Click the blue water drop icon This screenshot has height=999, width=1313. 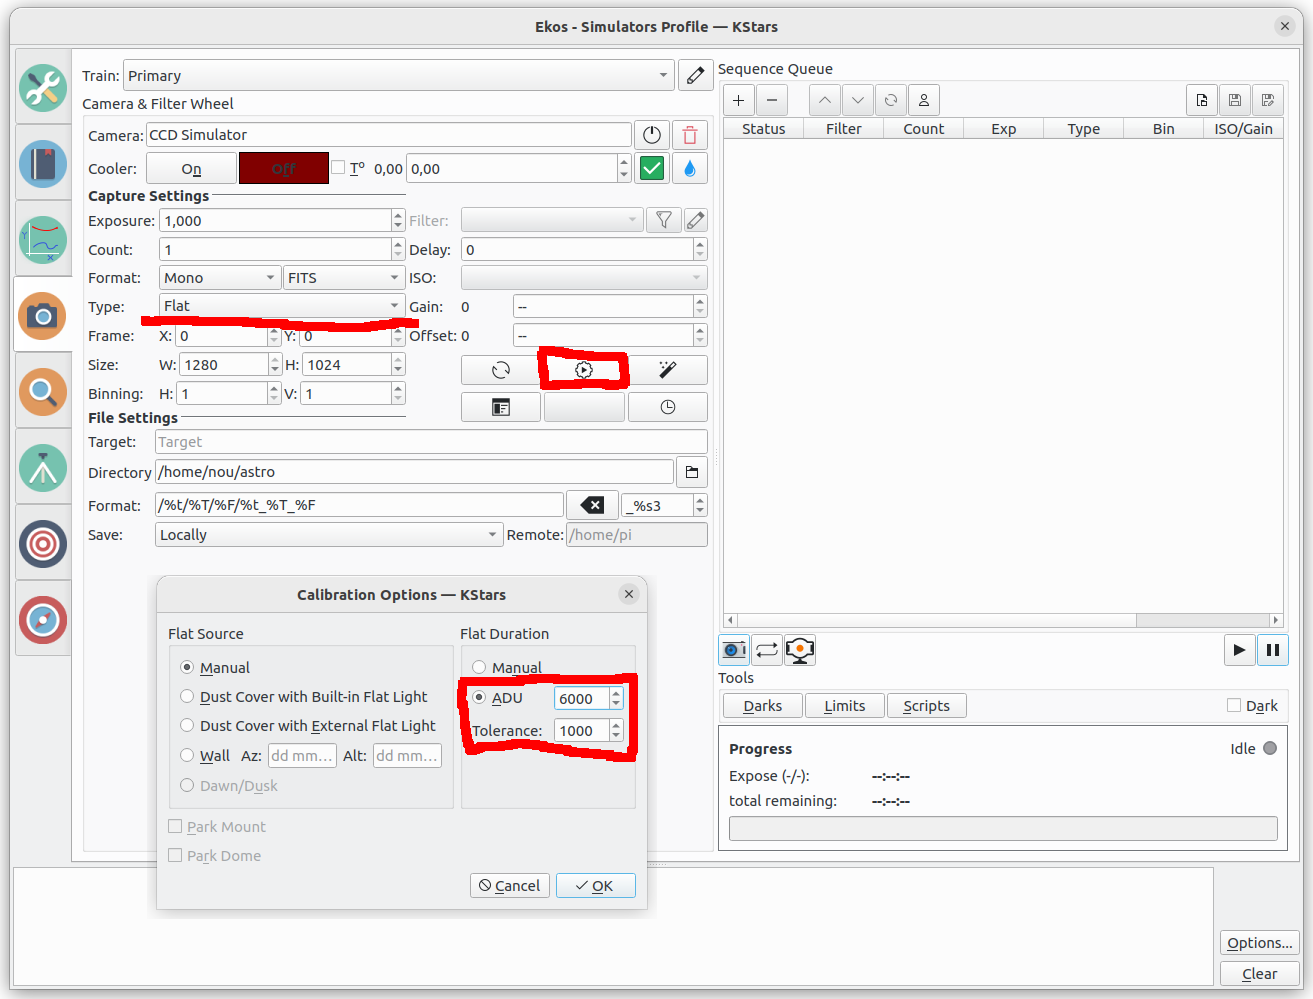[x=690, y=169]
